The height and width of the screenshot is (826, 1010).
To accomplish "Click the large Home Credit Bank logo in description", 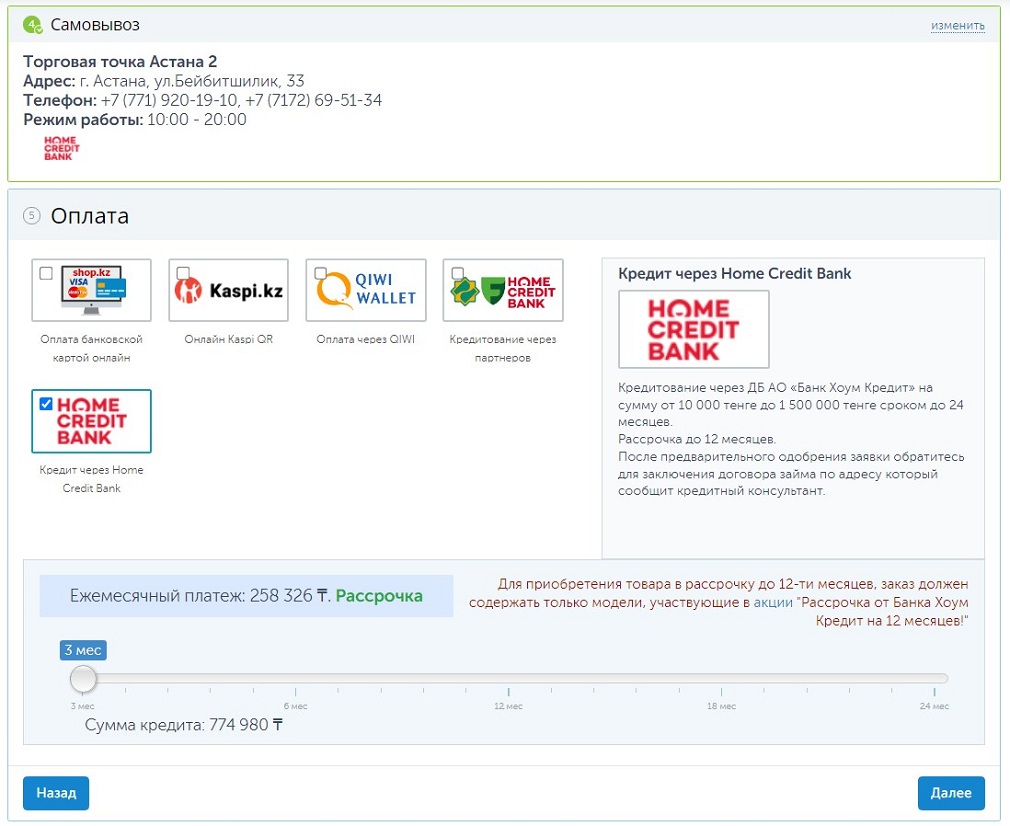I will click(694, 329).
